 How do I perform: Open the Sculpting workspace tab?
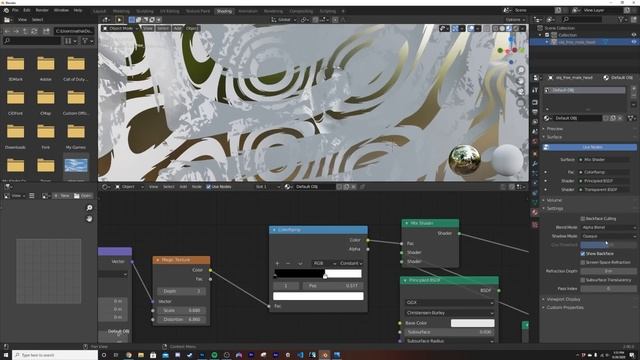[145, 11]
